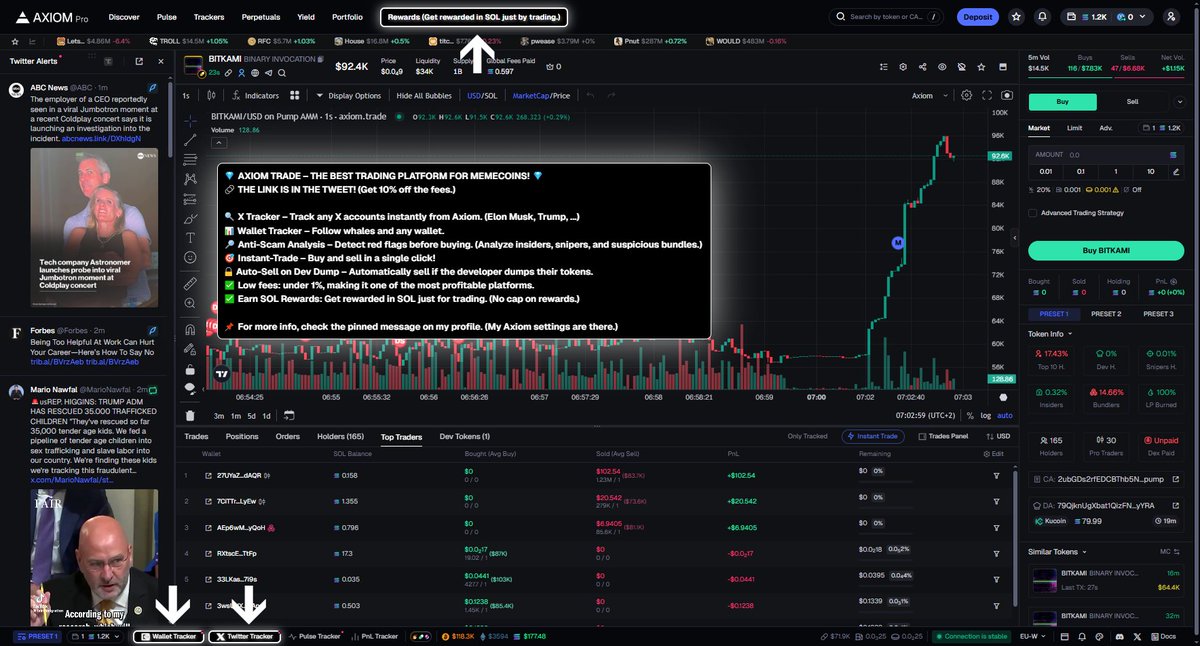This screenshot has height=646, width=1200.
Task: Change candlestick chart type icon
Action: 211,96
